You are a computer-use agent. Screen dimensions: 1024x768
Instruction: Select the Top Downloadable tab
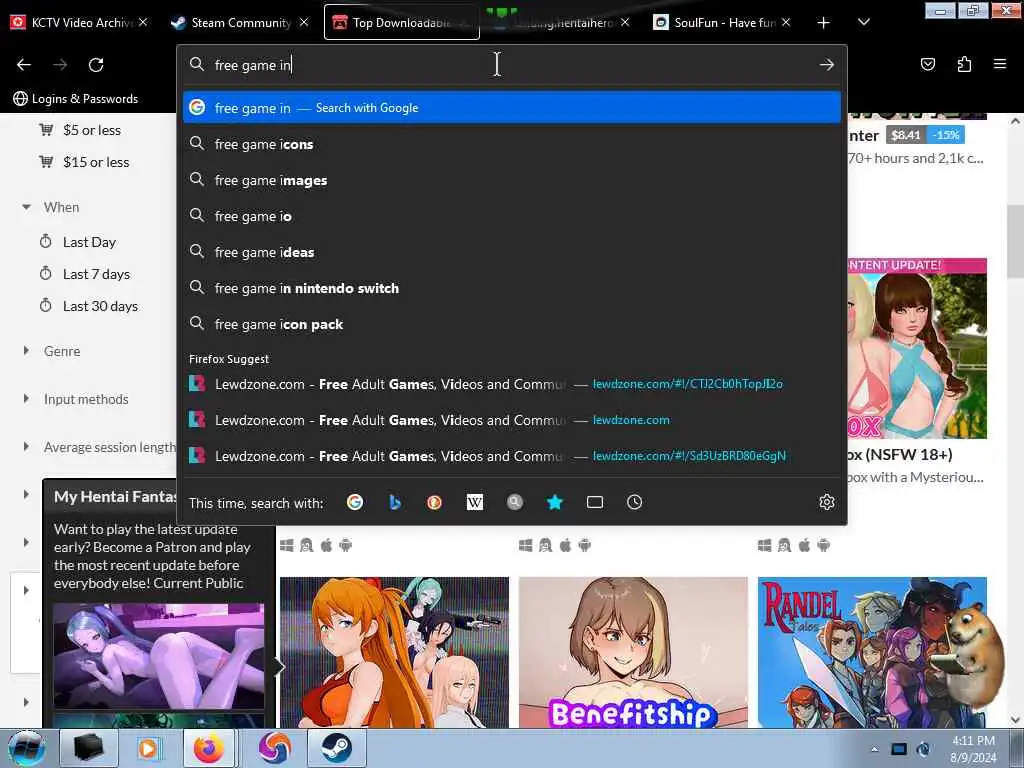402,22
